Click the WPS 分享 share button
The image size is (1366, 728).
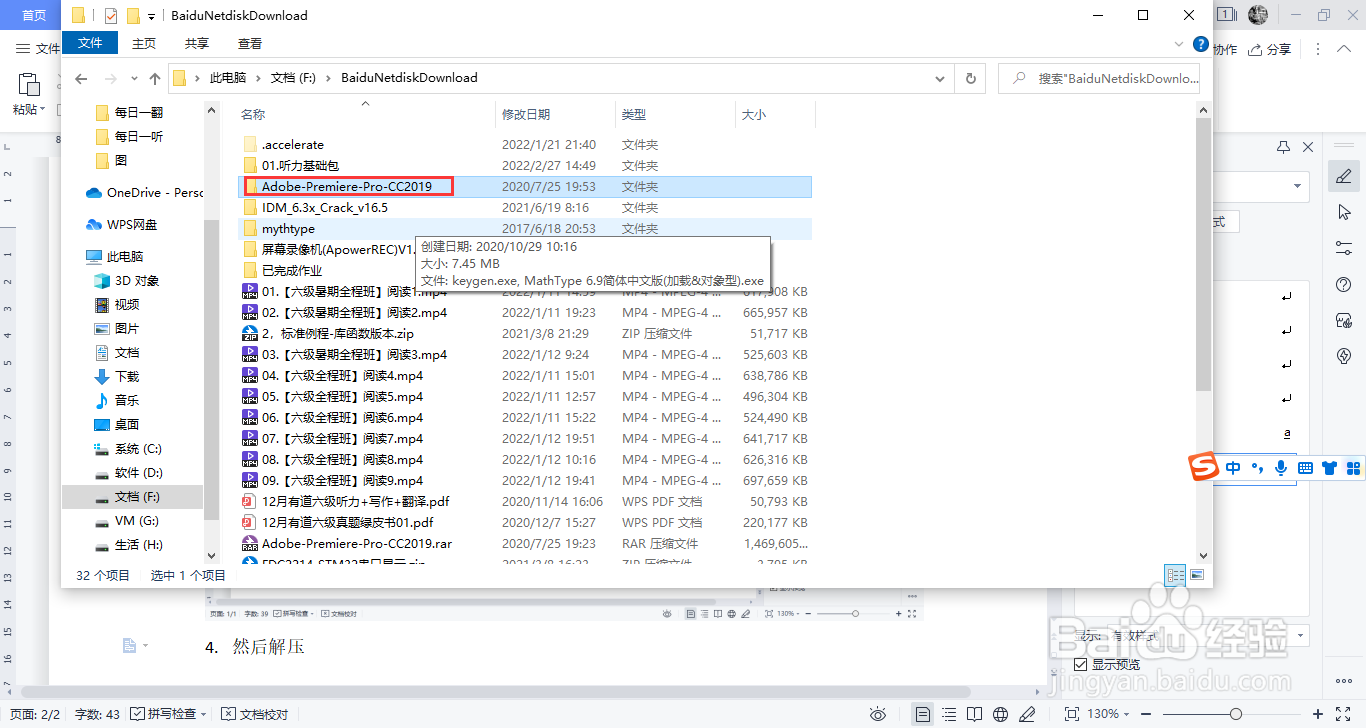[x=1270, y=49]
